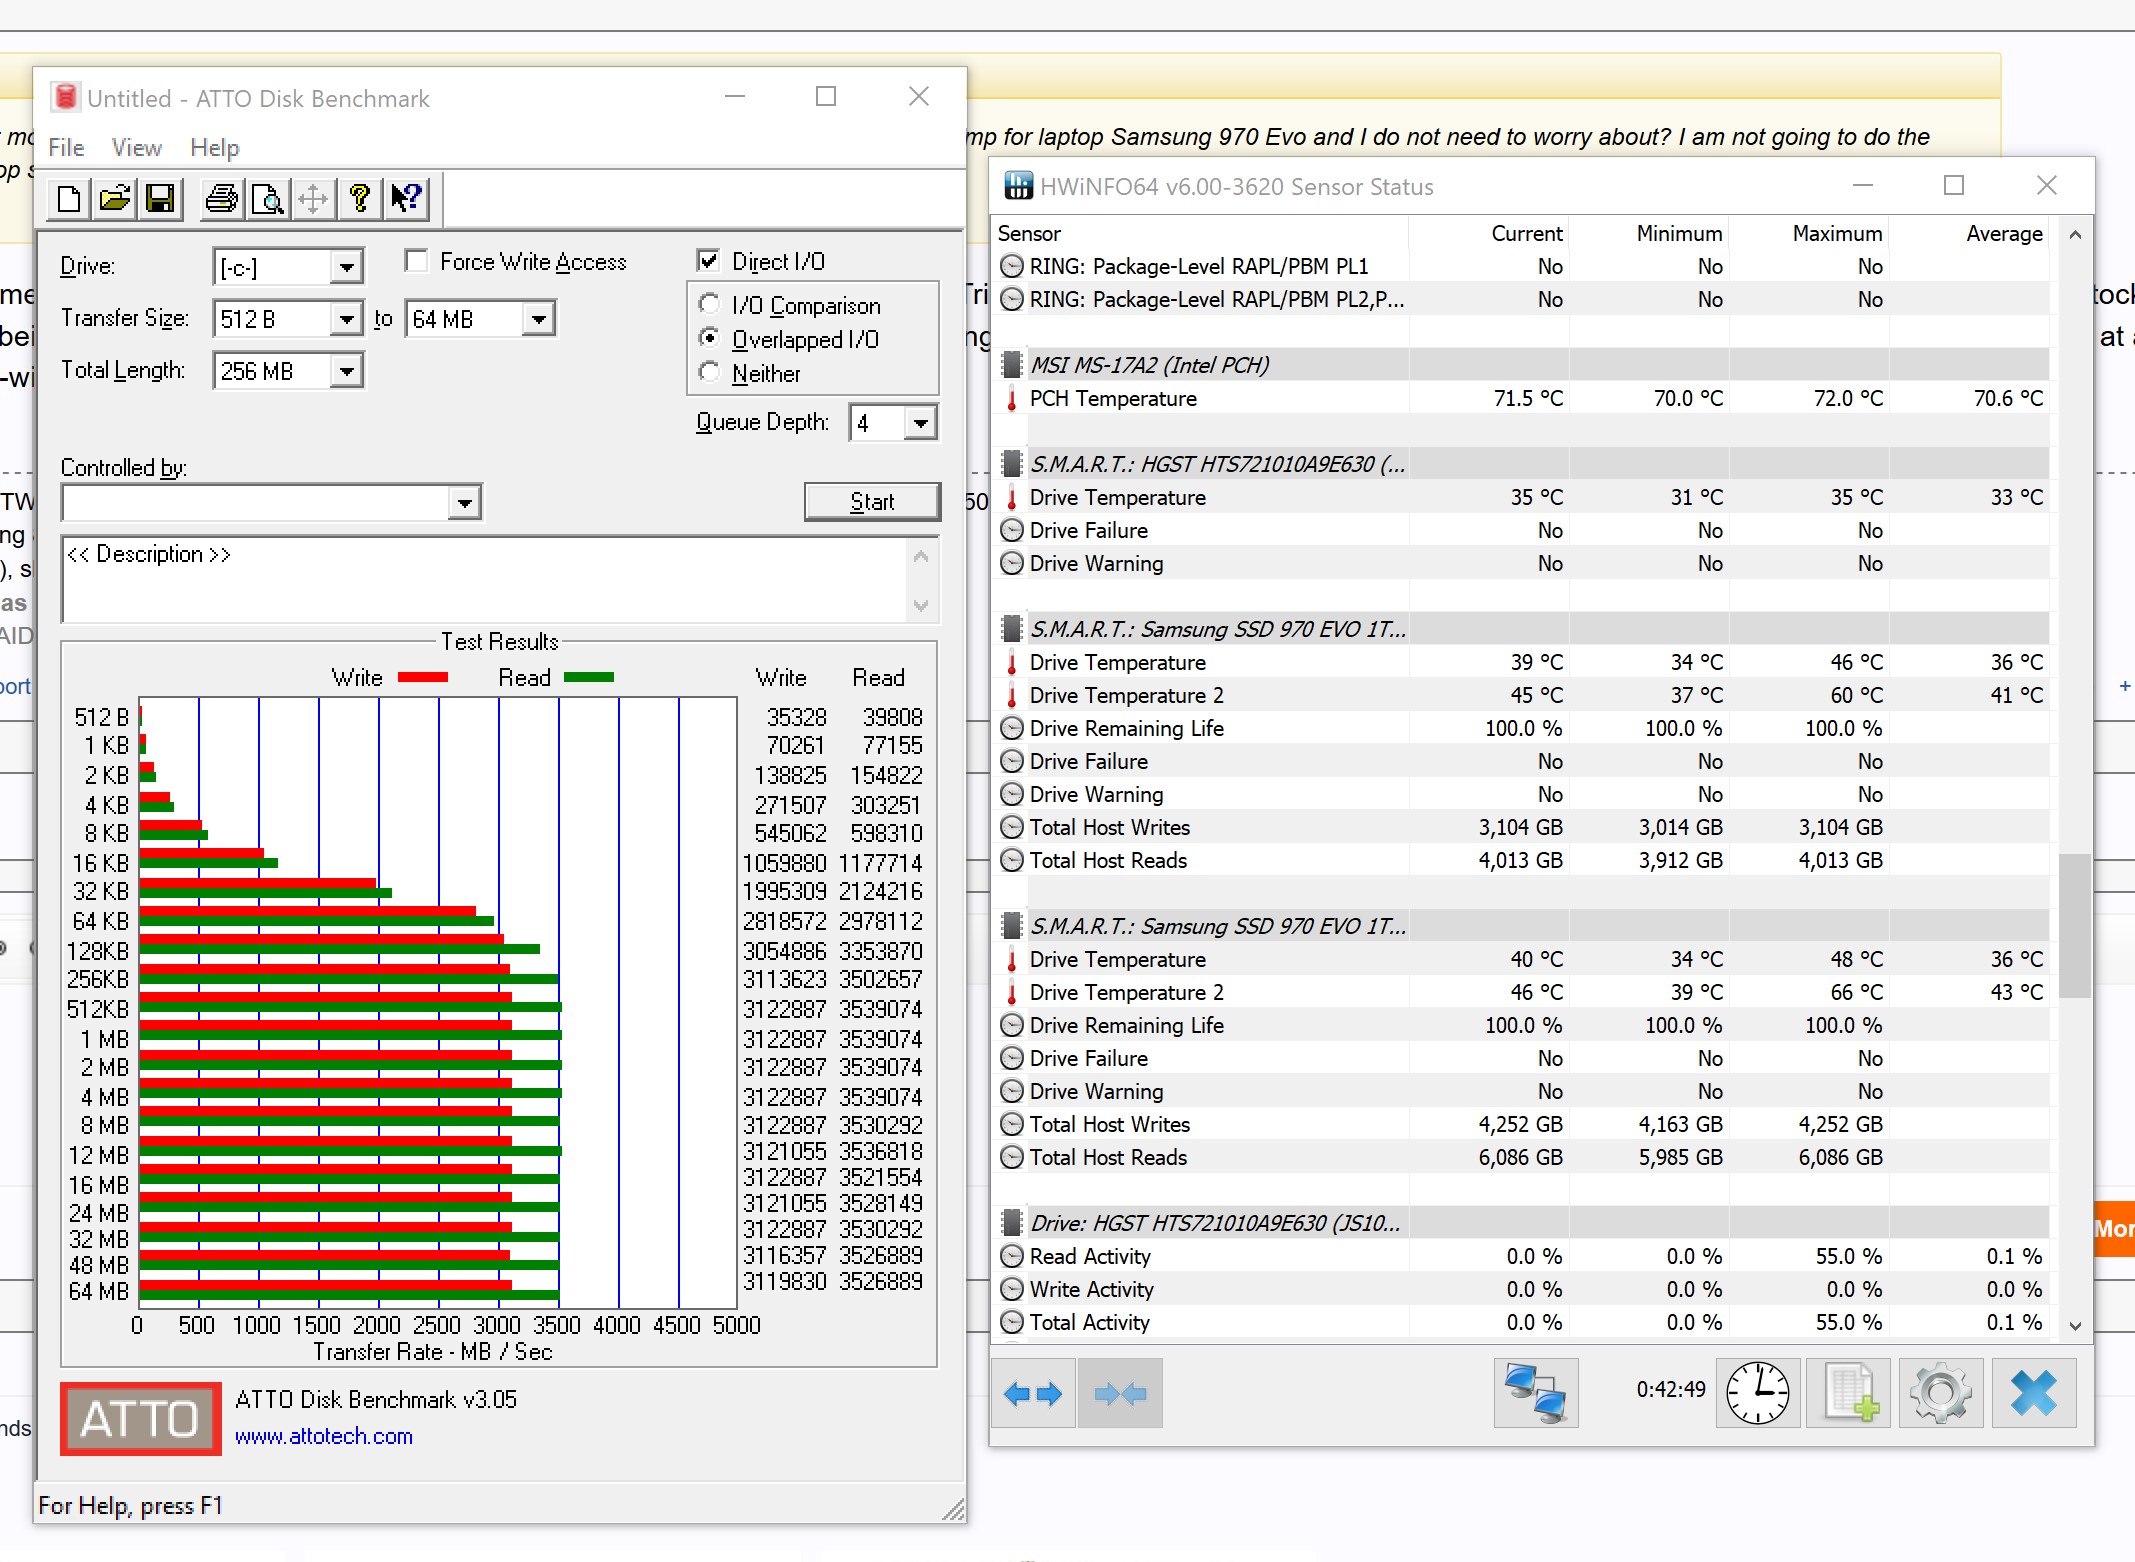Screen dimensions: 2135x1562
Task: Select the Neither radio button
Action: point(709,372)
